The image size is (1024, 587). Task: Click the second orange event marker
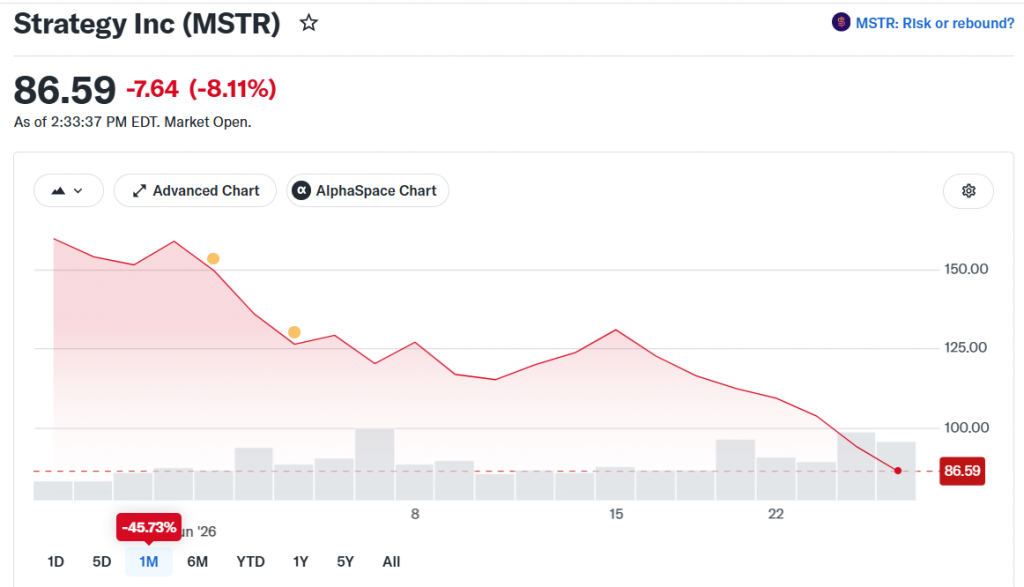294,332
